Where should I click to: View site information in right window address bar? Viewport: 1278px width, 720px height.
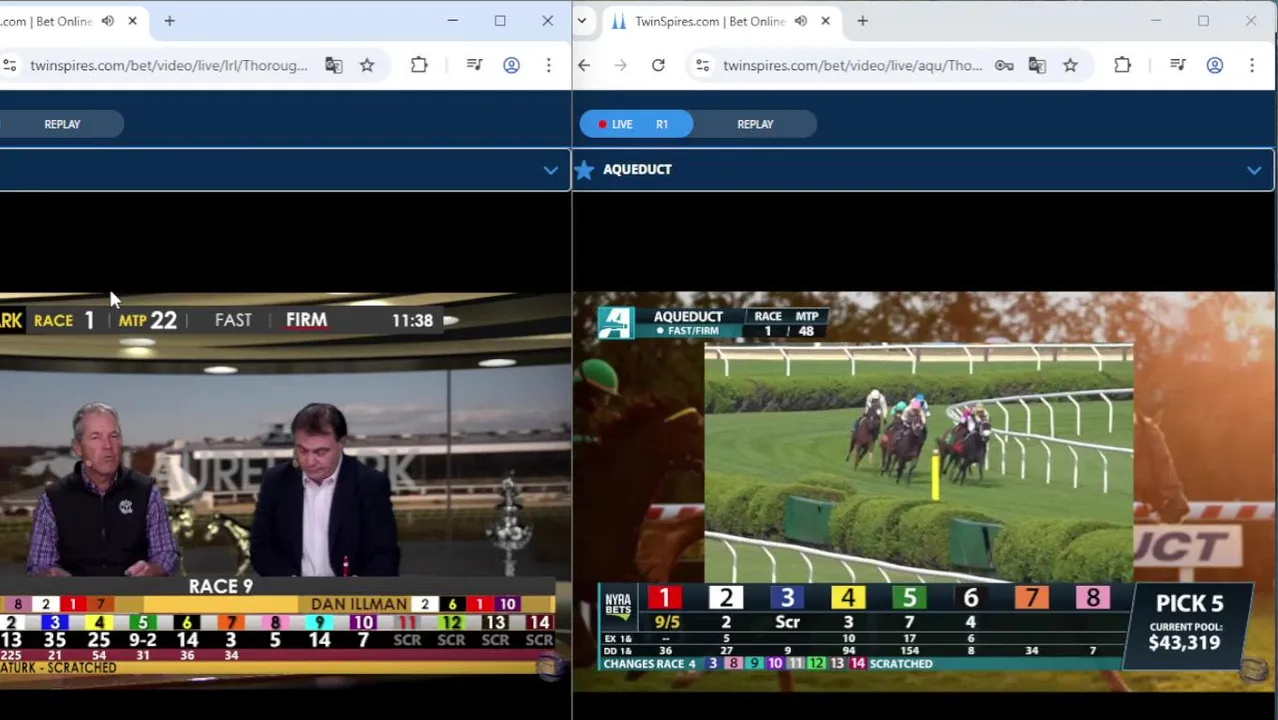point(702,65)
